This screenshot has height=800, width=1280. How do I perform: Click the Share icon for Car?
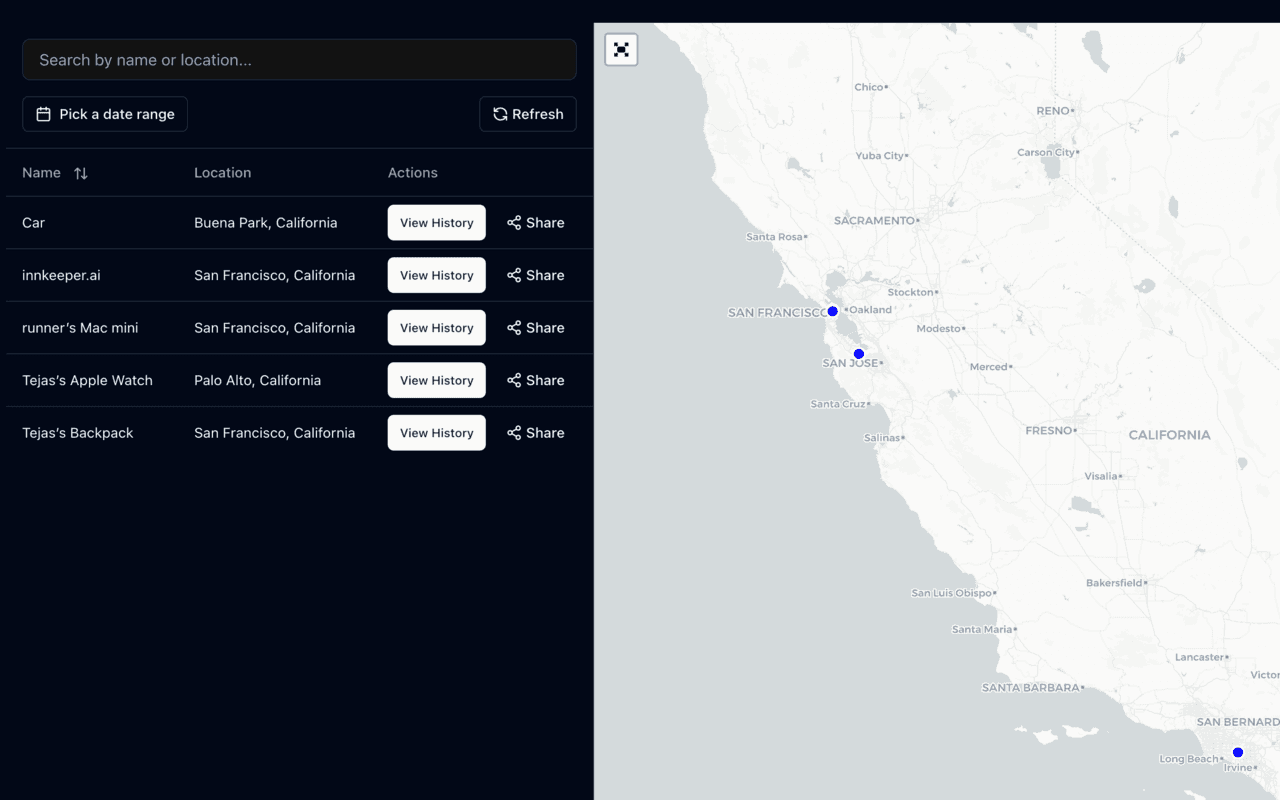(x=514, y=222)
